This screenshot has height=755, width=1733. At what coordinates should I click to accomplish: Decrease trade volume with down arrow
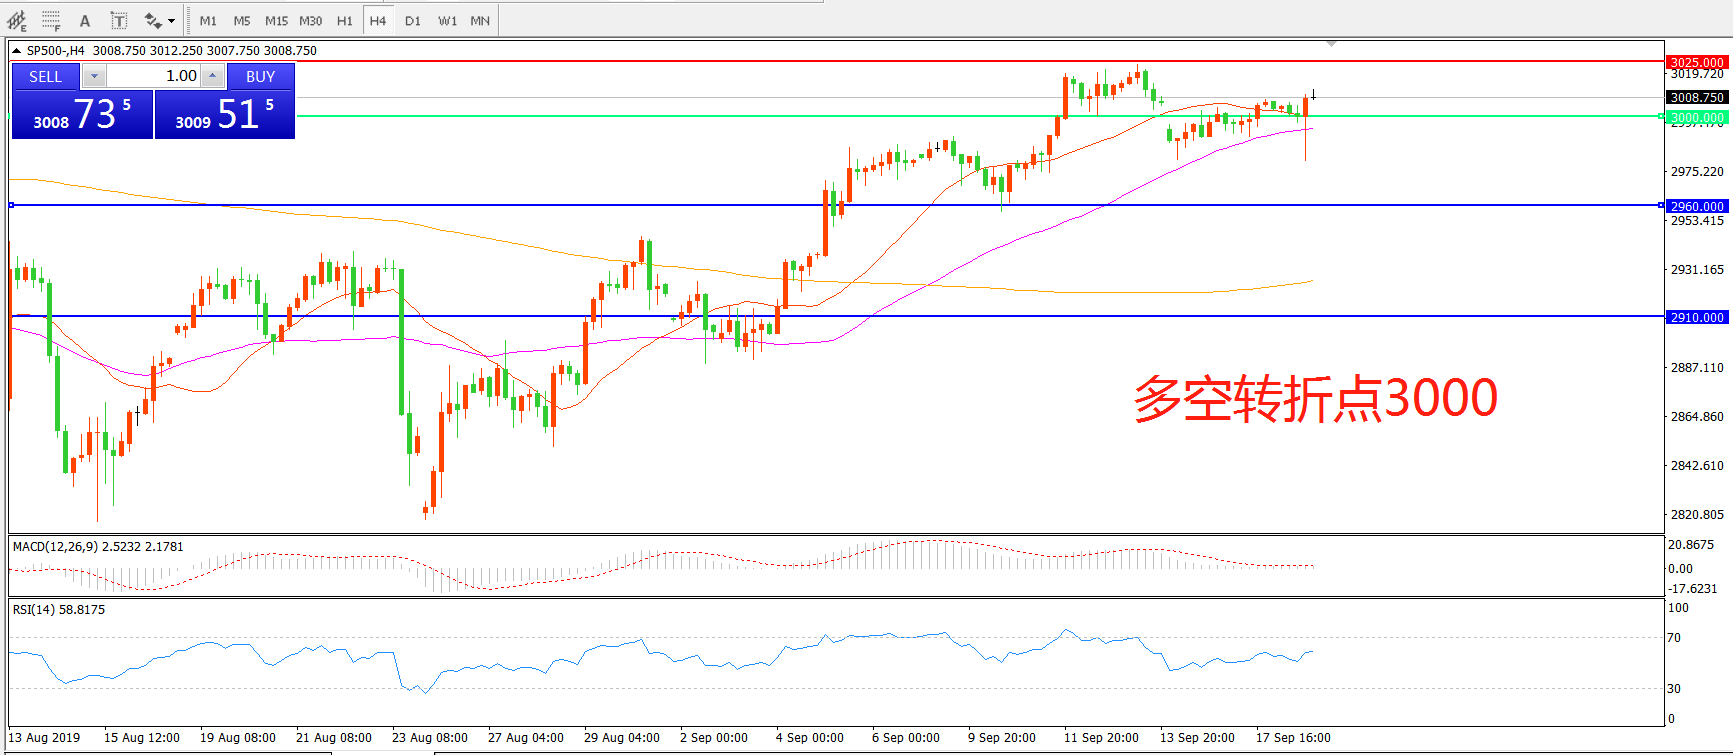point(94,76)
